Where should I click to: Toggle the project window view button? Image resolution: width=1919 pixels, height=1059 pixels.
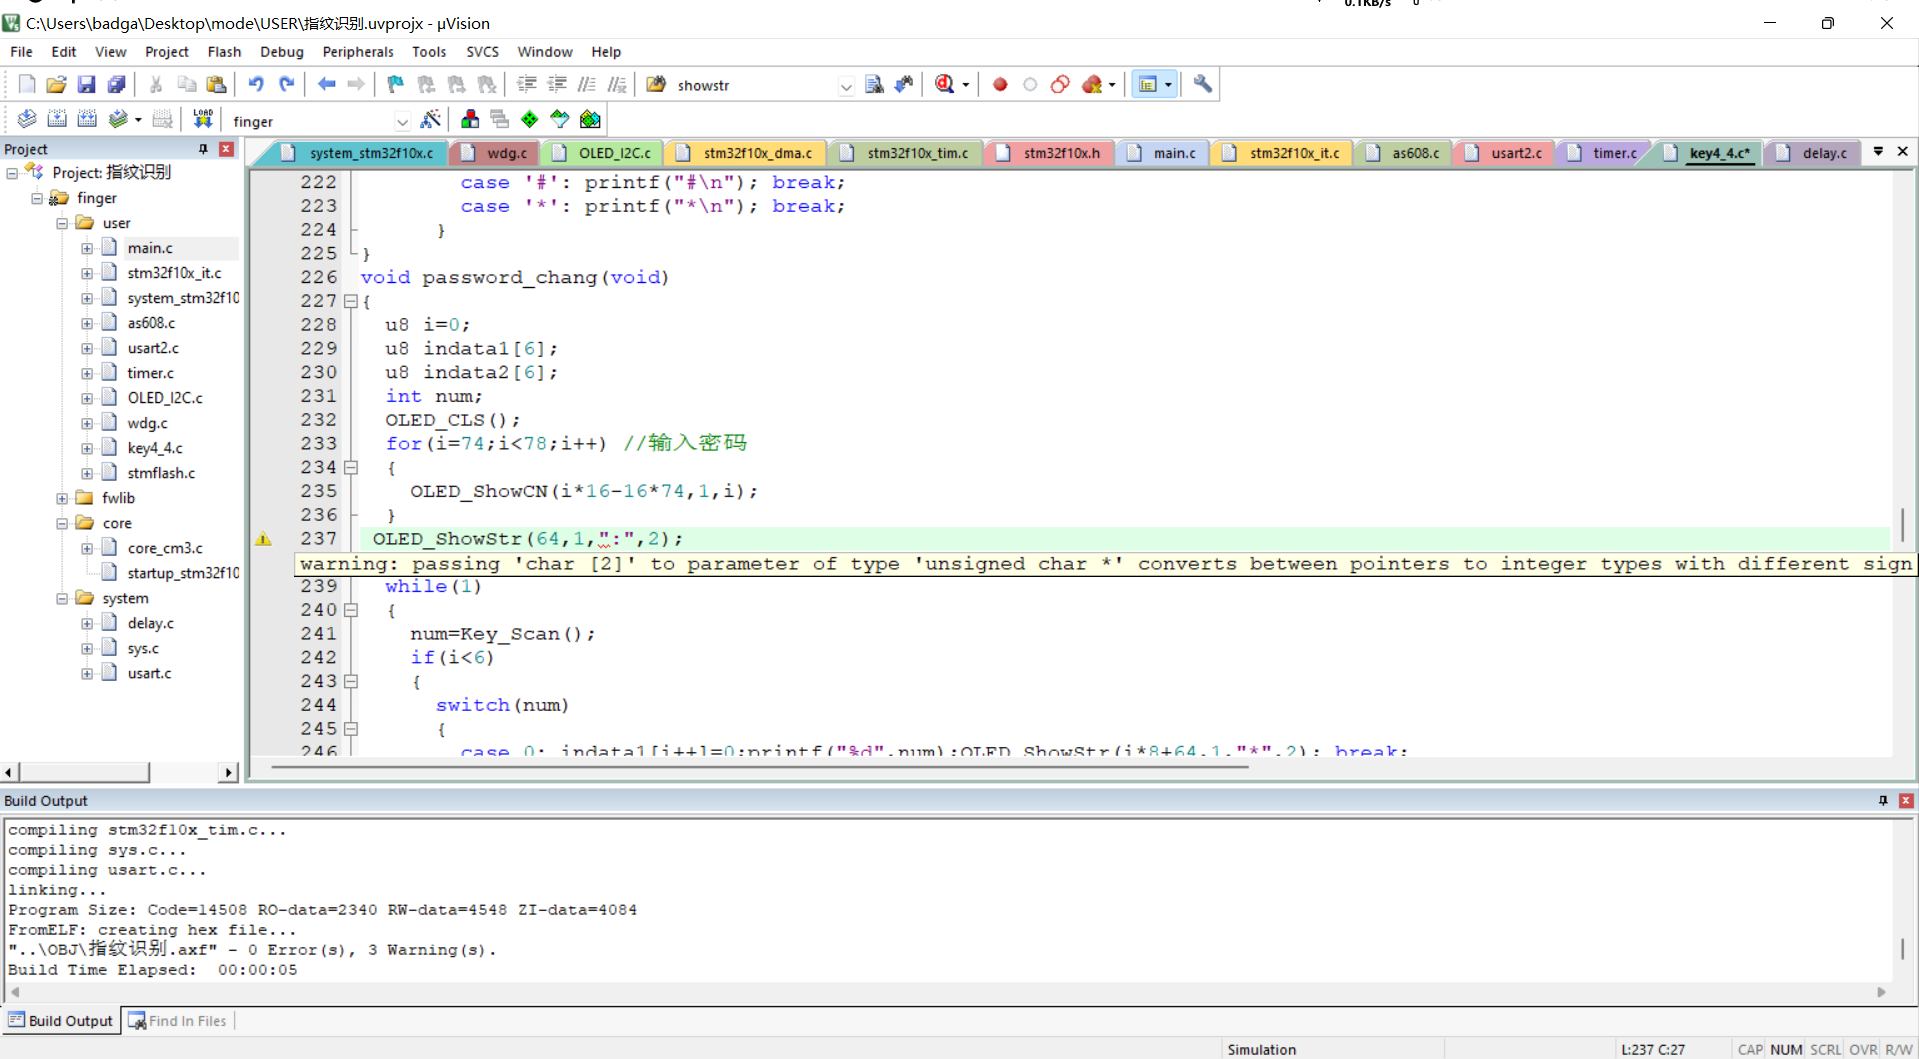pyautogui.click(x=1148, y=85)
